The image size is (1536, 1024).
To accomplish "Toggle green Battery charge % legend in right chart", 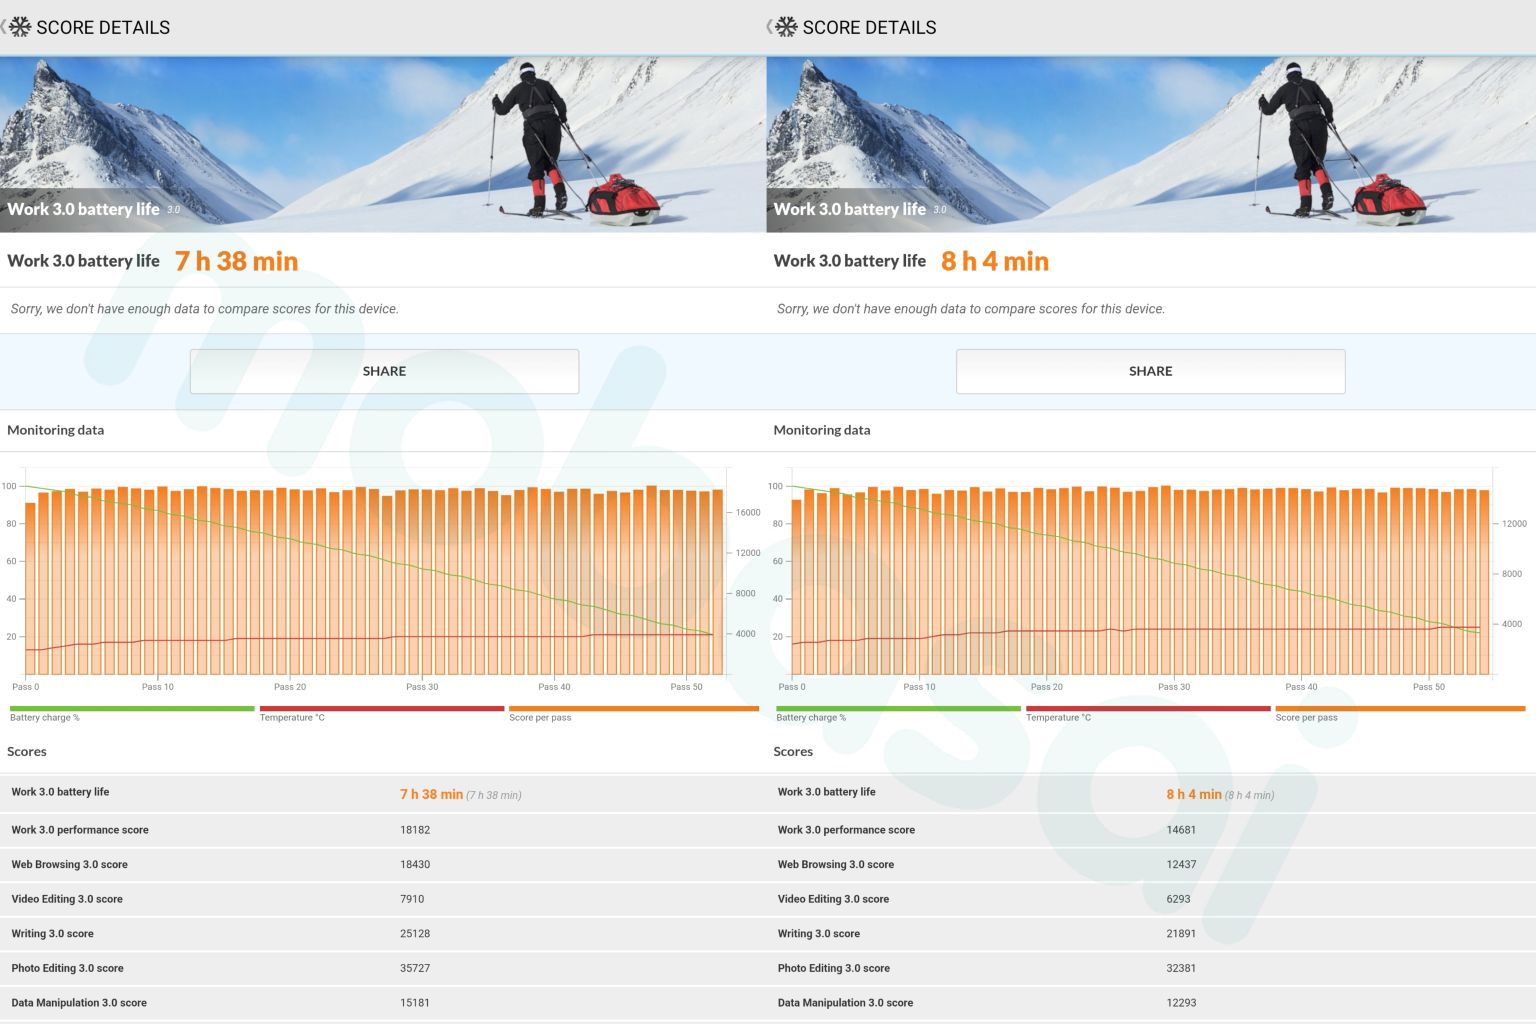I will [897, 712].
